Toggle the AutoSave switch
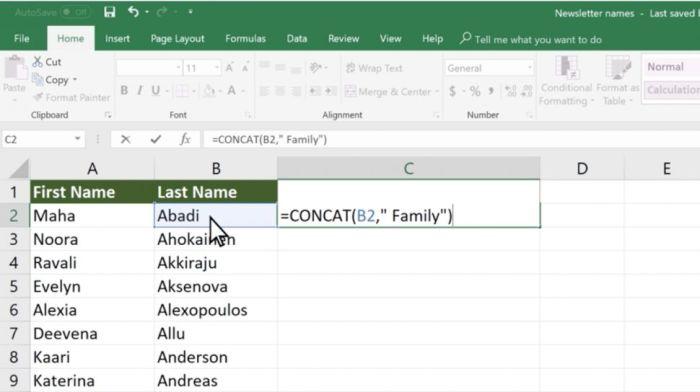The image size is (700, 392). click(x=75, y=13)
